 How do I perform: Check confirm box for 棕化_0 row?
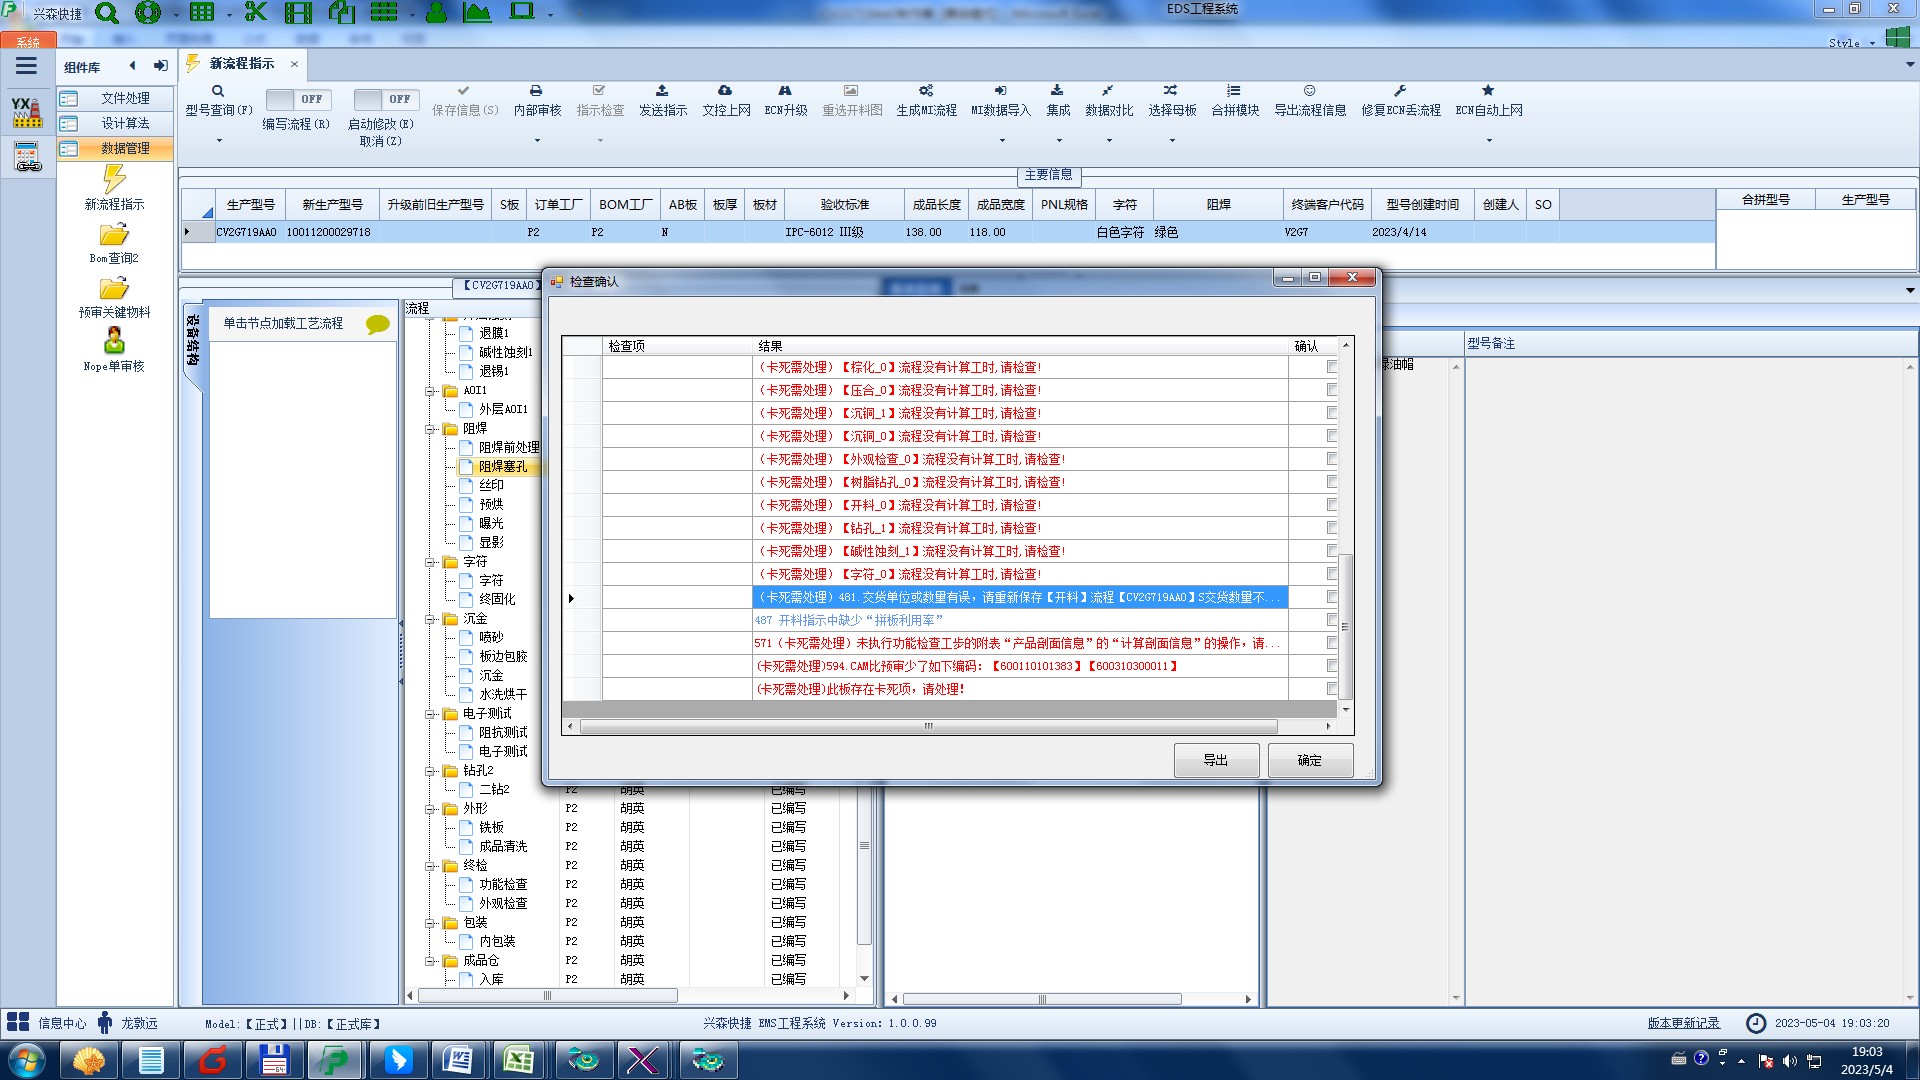[1332, 367]
